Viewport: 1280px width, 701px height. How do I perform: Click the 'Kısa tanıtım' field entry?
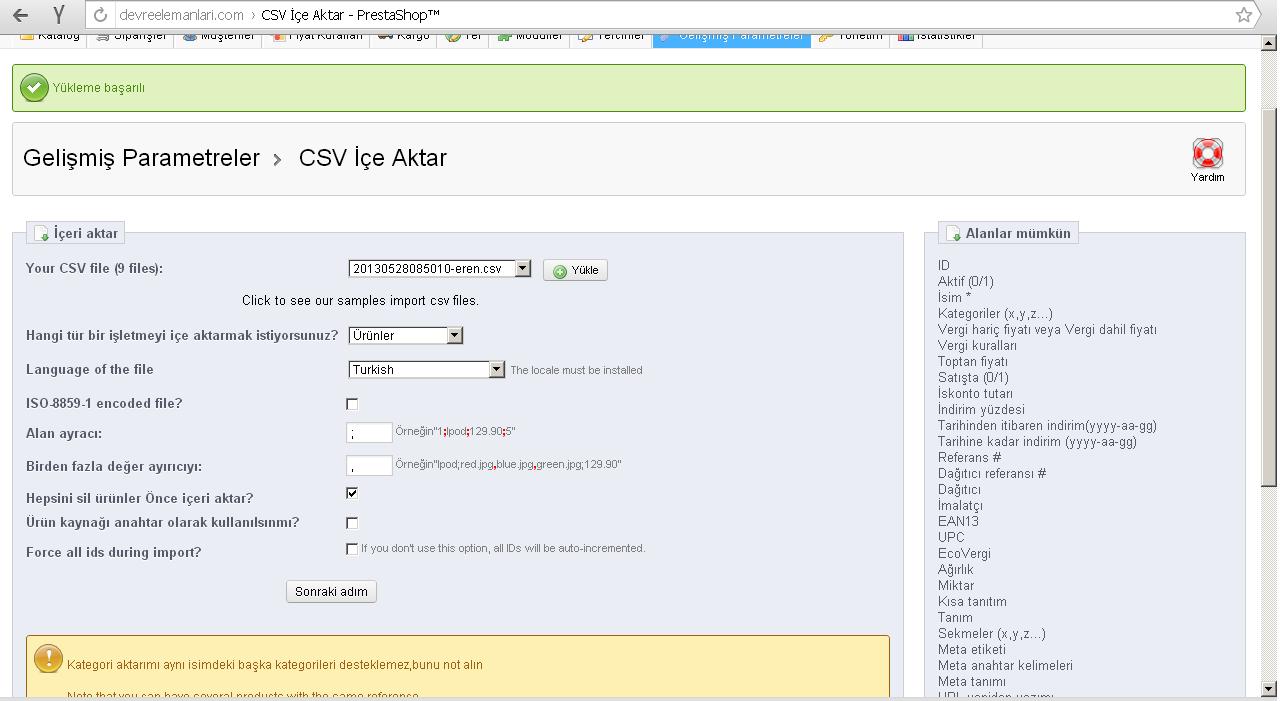972,602
